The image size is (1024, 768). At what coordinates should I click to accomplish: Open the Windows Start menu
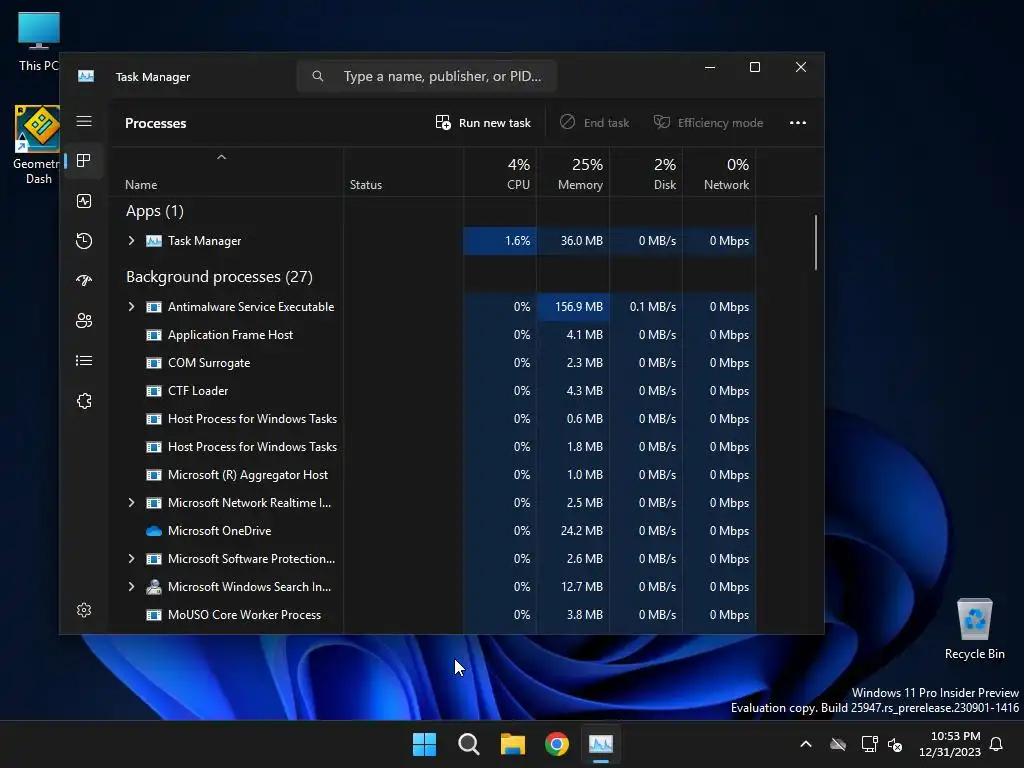(424, 744)
